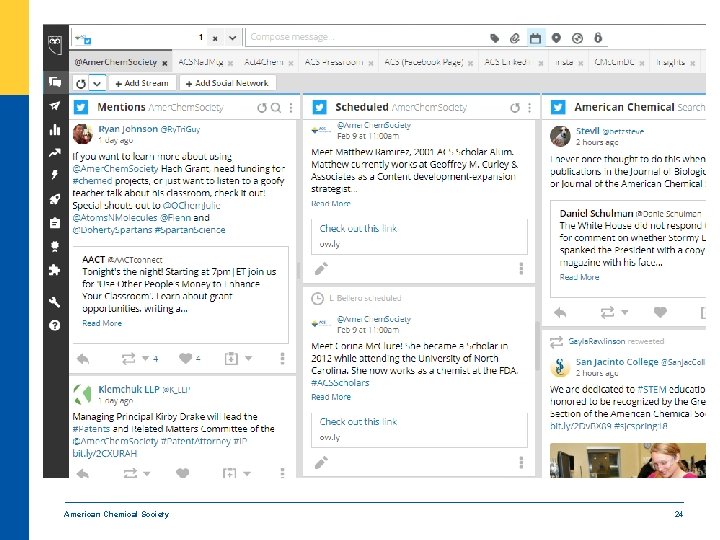Open Read More on AACT quoted tweet
The width and height of the screenshot is (720, 540).
click(102, 323)
